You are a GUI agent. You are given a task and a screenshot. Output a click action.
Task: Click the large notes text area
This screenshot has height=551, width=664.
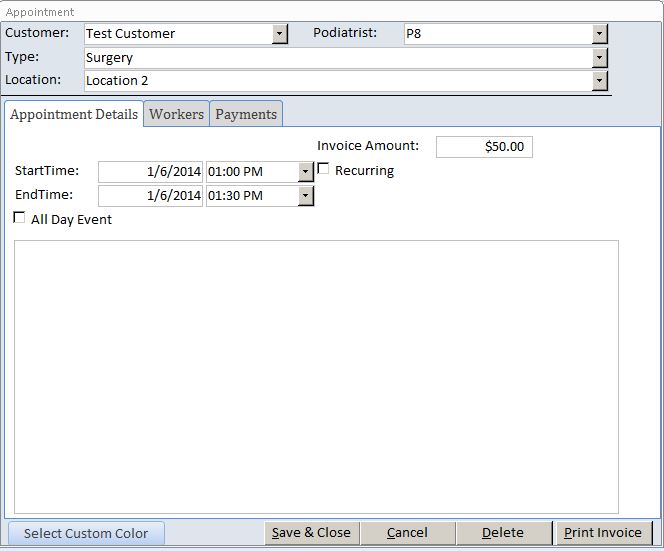(316, 377)
